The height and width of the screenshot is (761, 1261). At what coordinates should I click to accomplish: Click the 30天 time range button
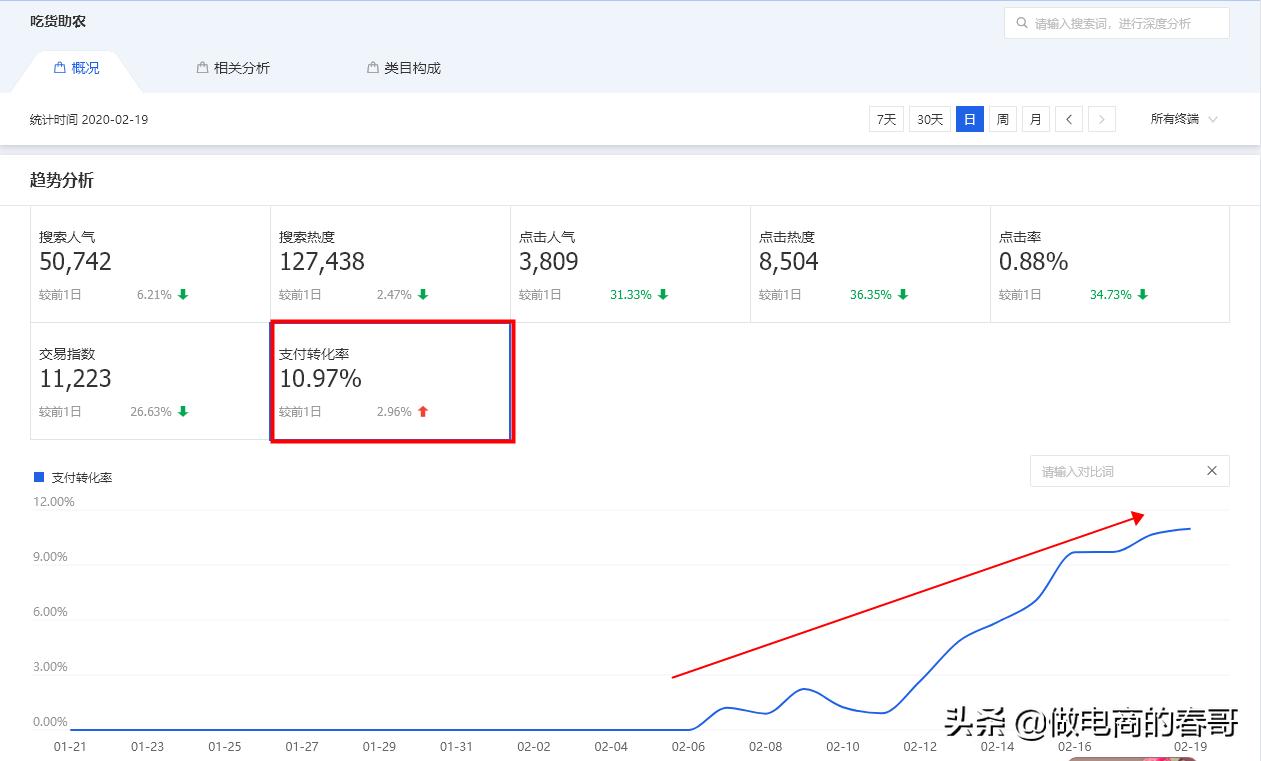click(x=929, y=118)
